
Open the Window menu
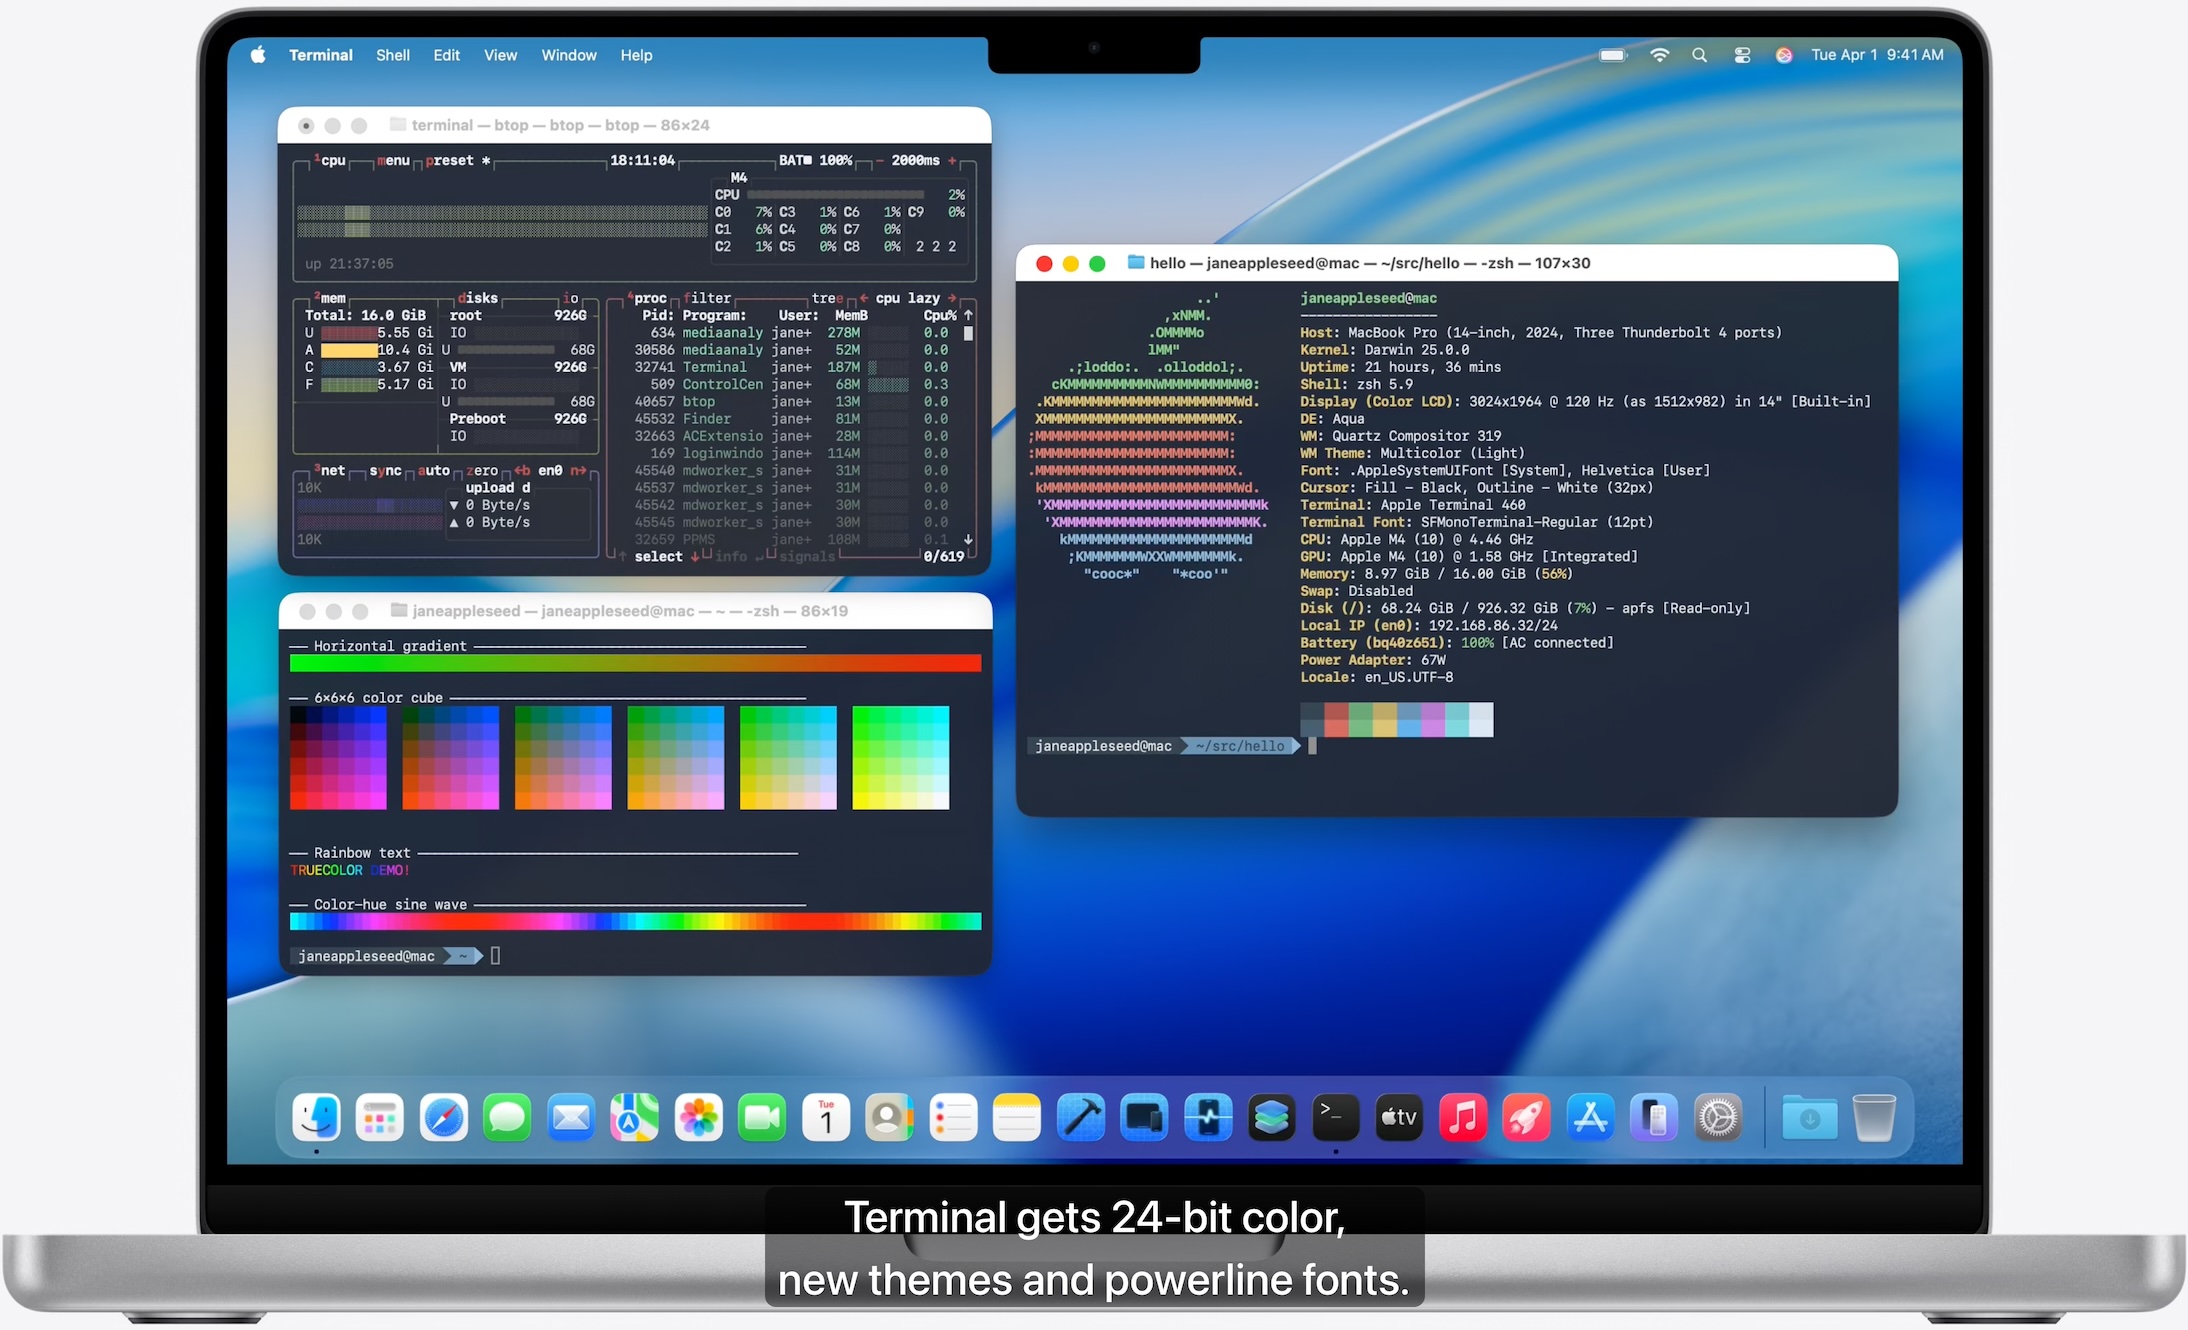(569, 55)
